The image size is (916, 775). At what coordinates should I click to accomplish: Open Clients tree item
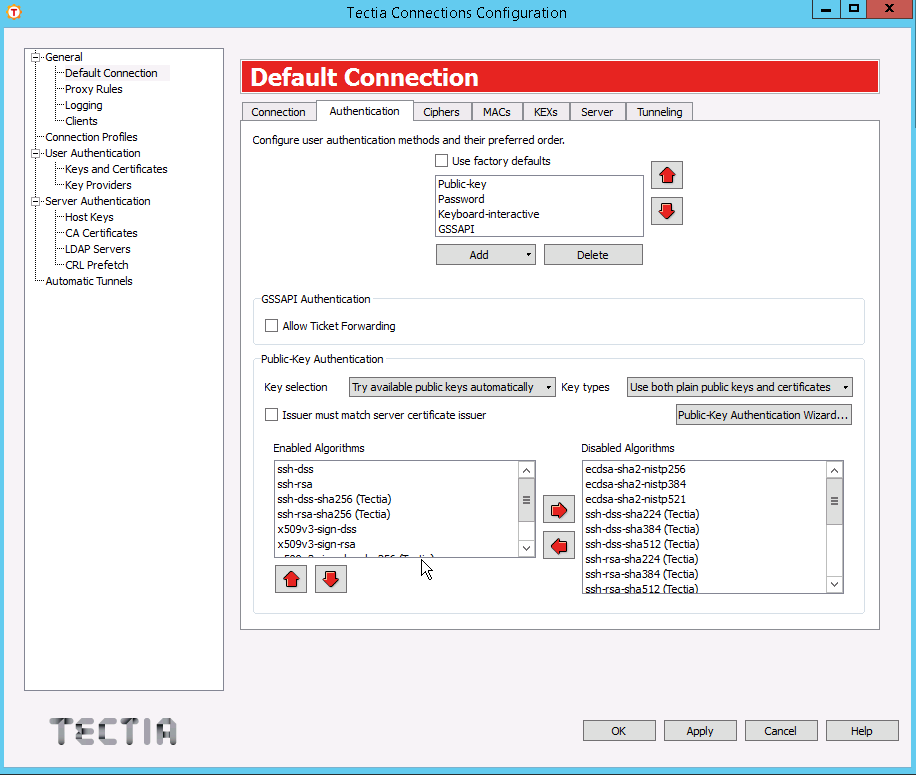[x=81, y=121]
